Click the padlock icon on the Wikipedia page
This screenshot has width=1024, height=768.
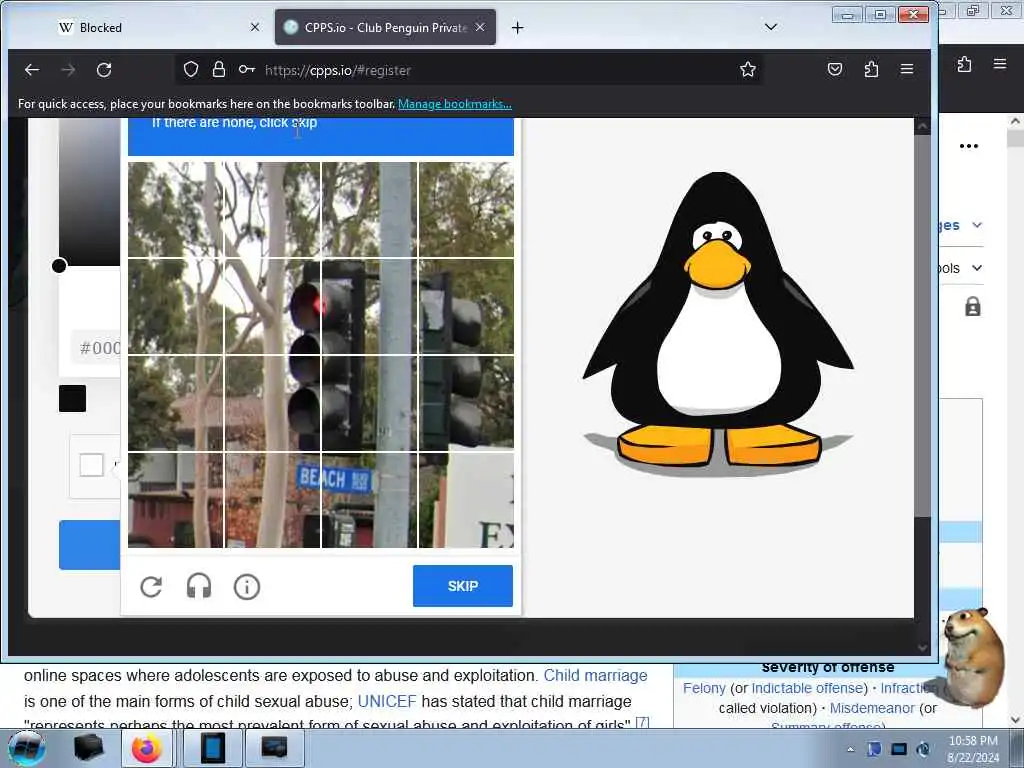point(972,306)
